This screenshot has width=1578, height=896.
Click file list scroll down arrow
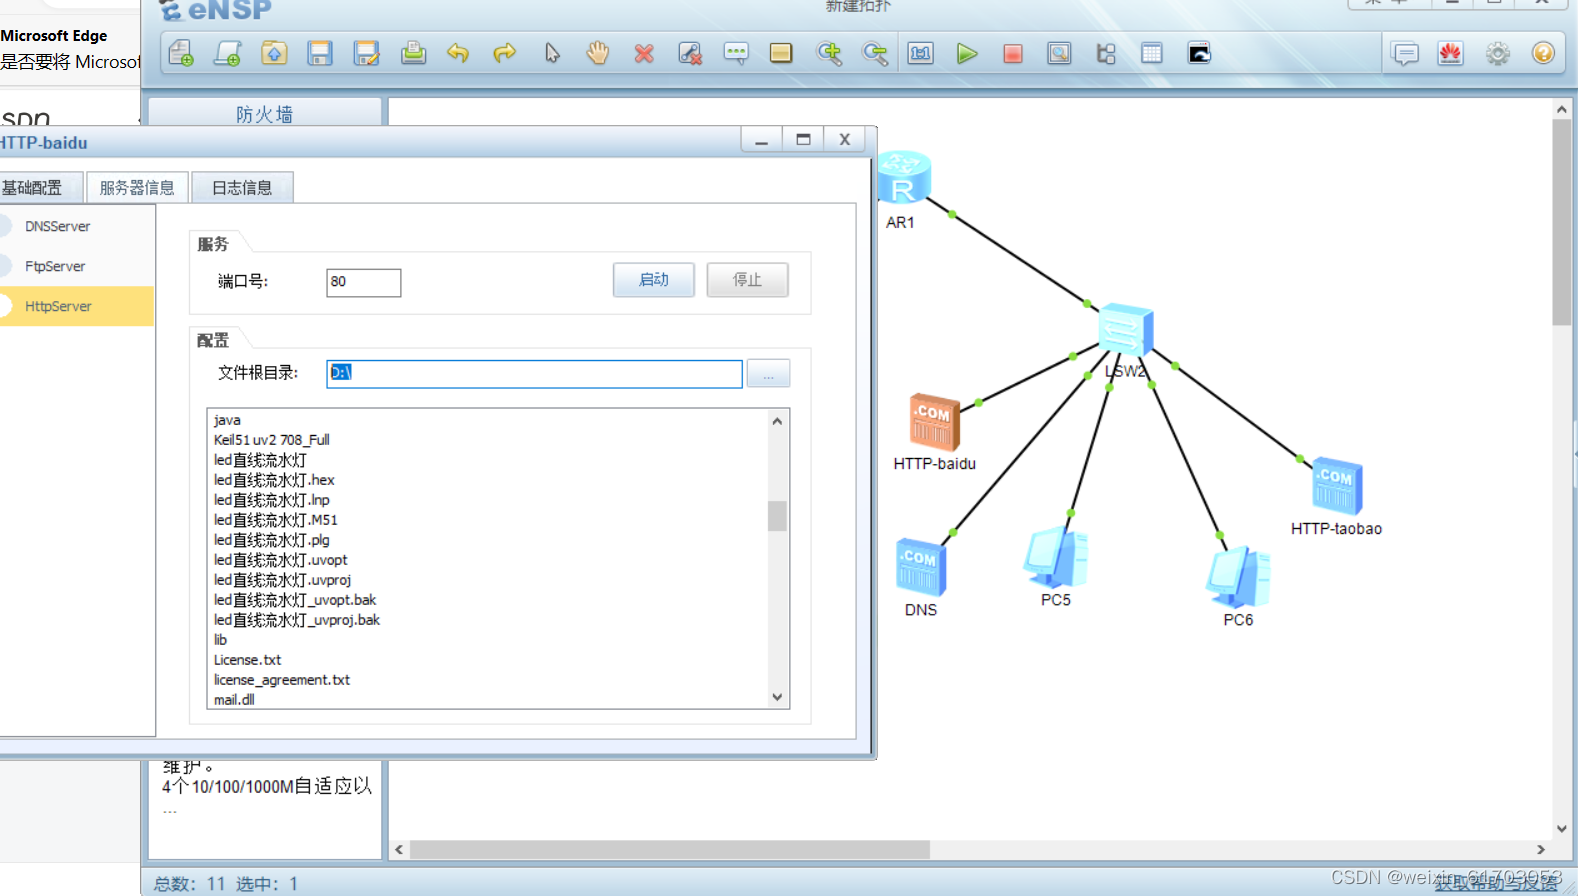coord(777,697)
